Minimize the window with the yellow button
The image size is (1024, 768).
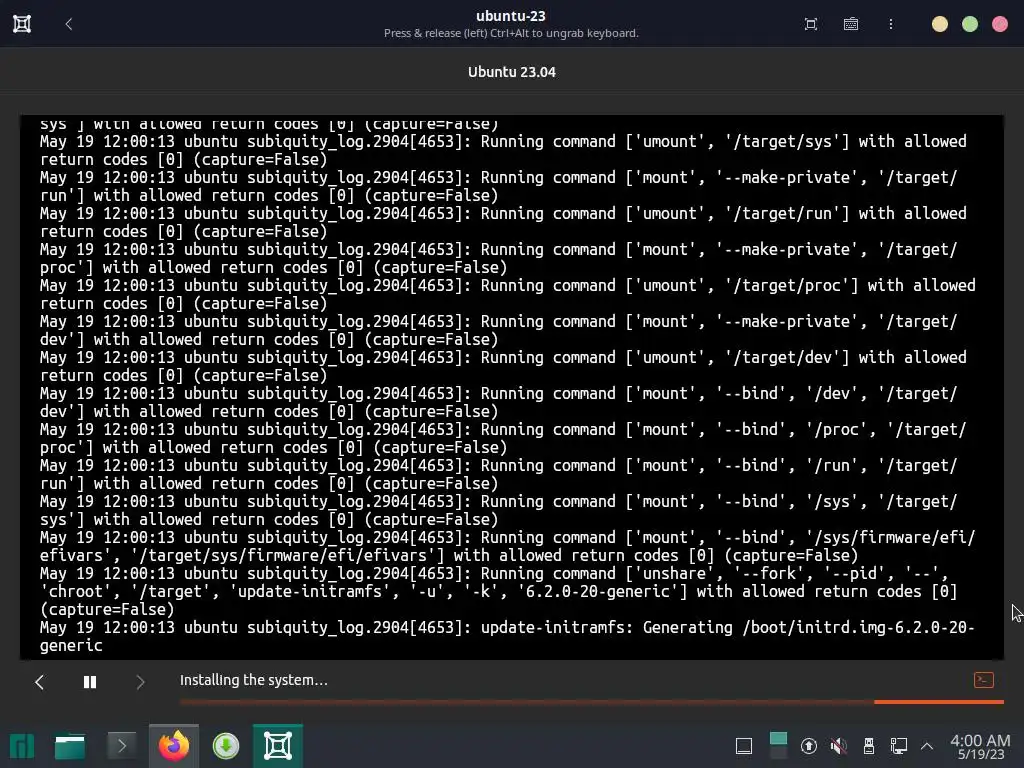click(x=939, y=24)
